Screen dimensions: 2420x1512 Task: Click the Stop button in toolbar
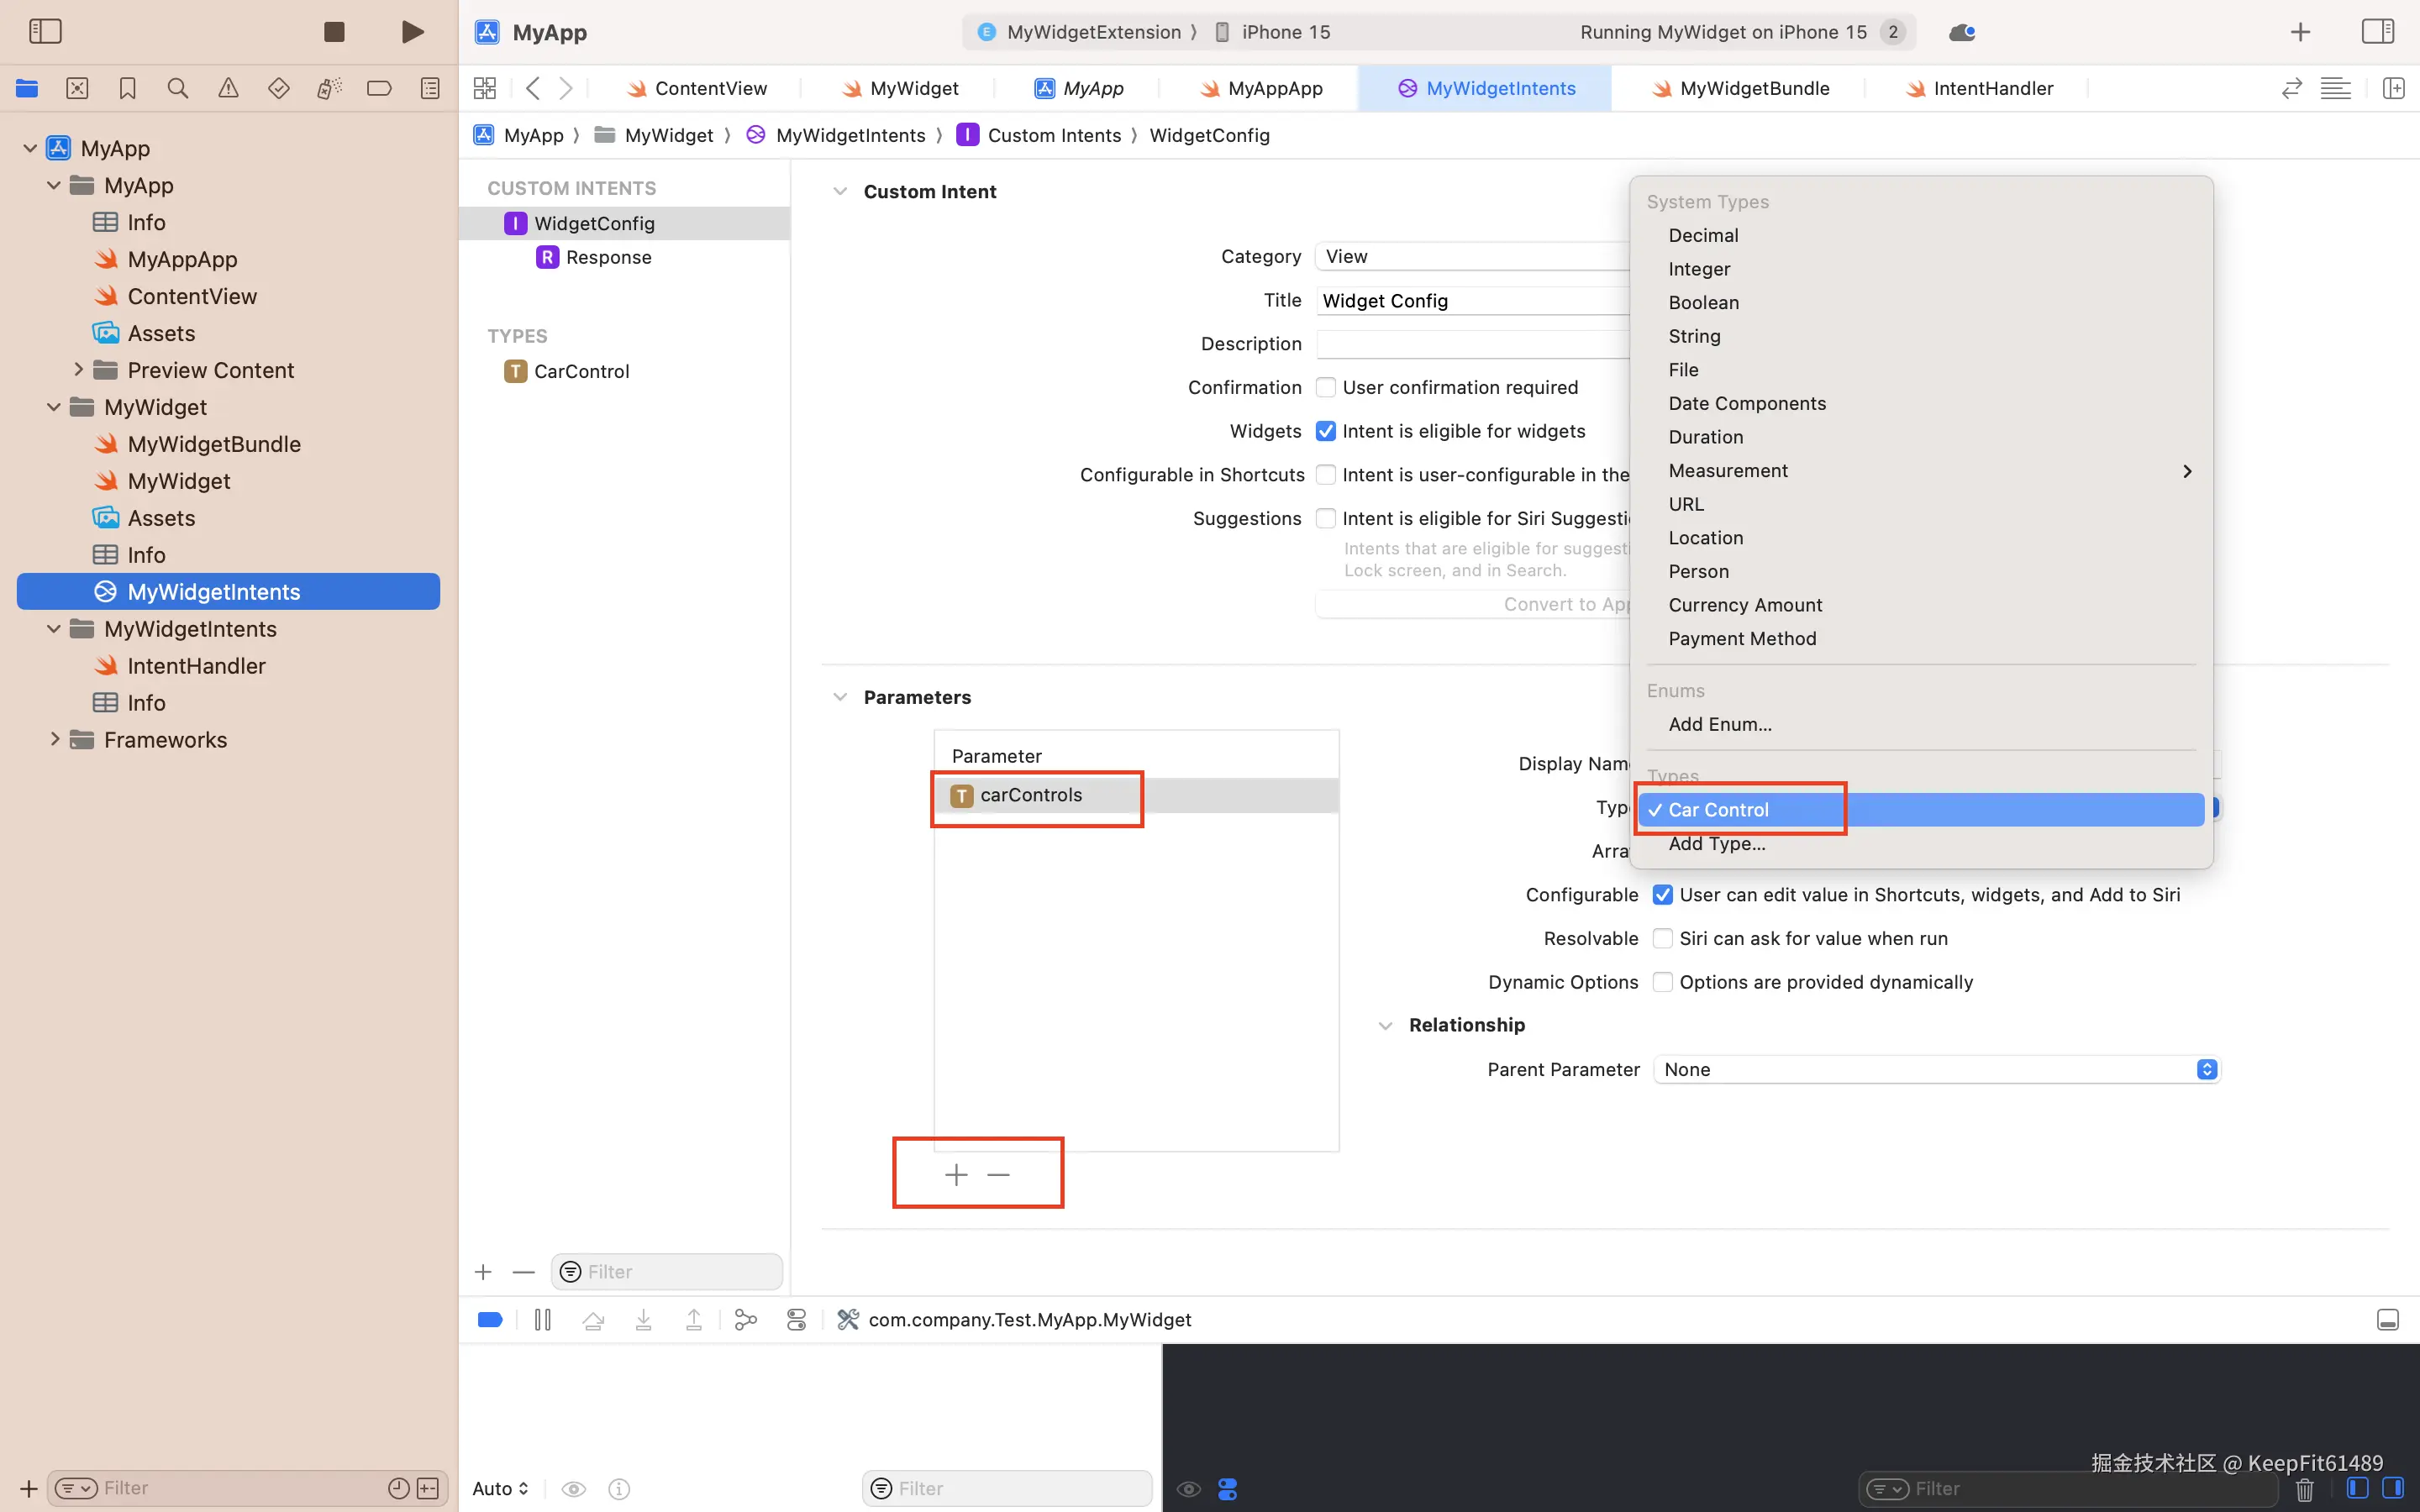pyautogui.click(x=334, y=32)
